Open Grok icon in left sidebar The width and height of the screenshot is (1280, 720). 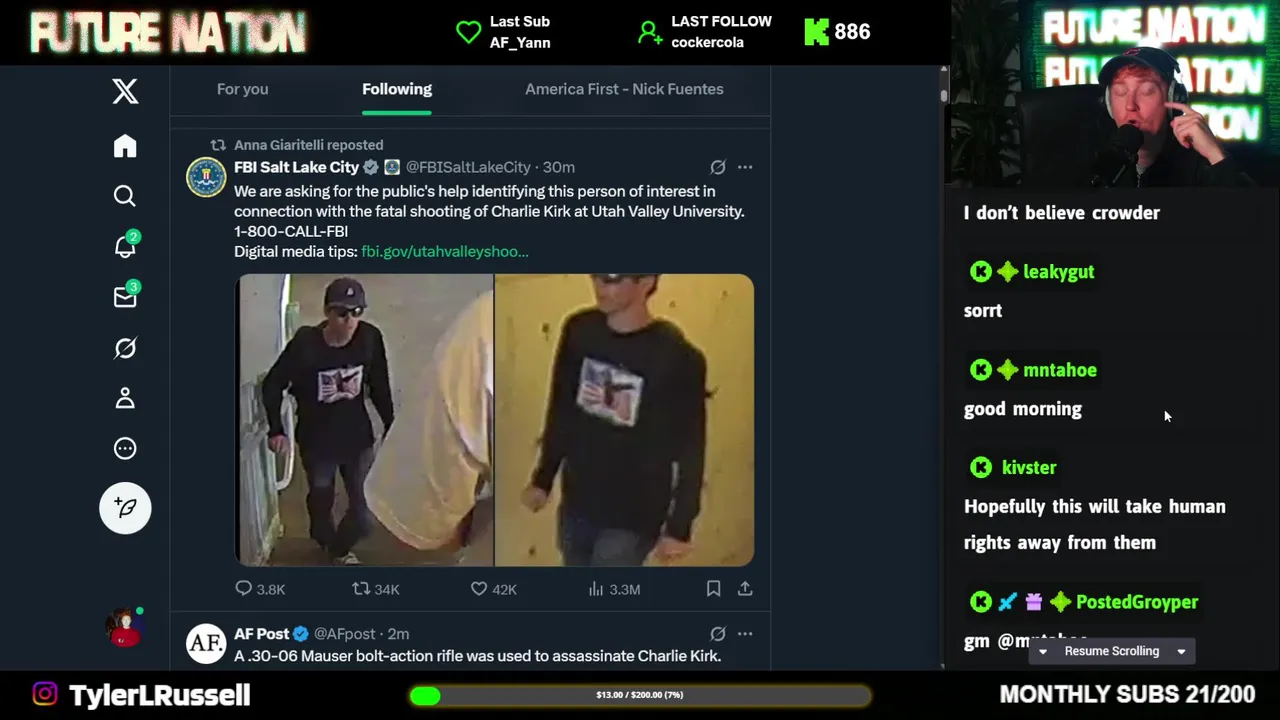coord(125,348)
